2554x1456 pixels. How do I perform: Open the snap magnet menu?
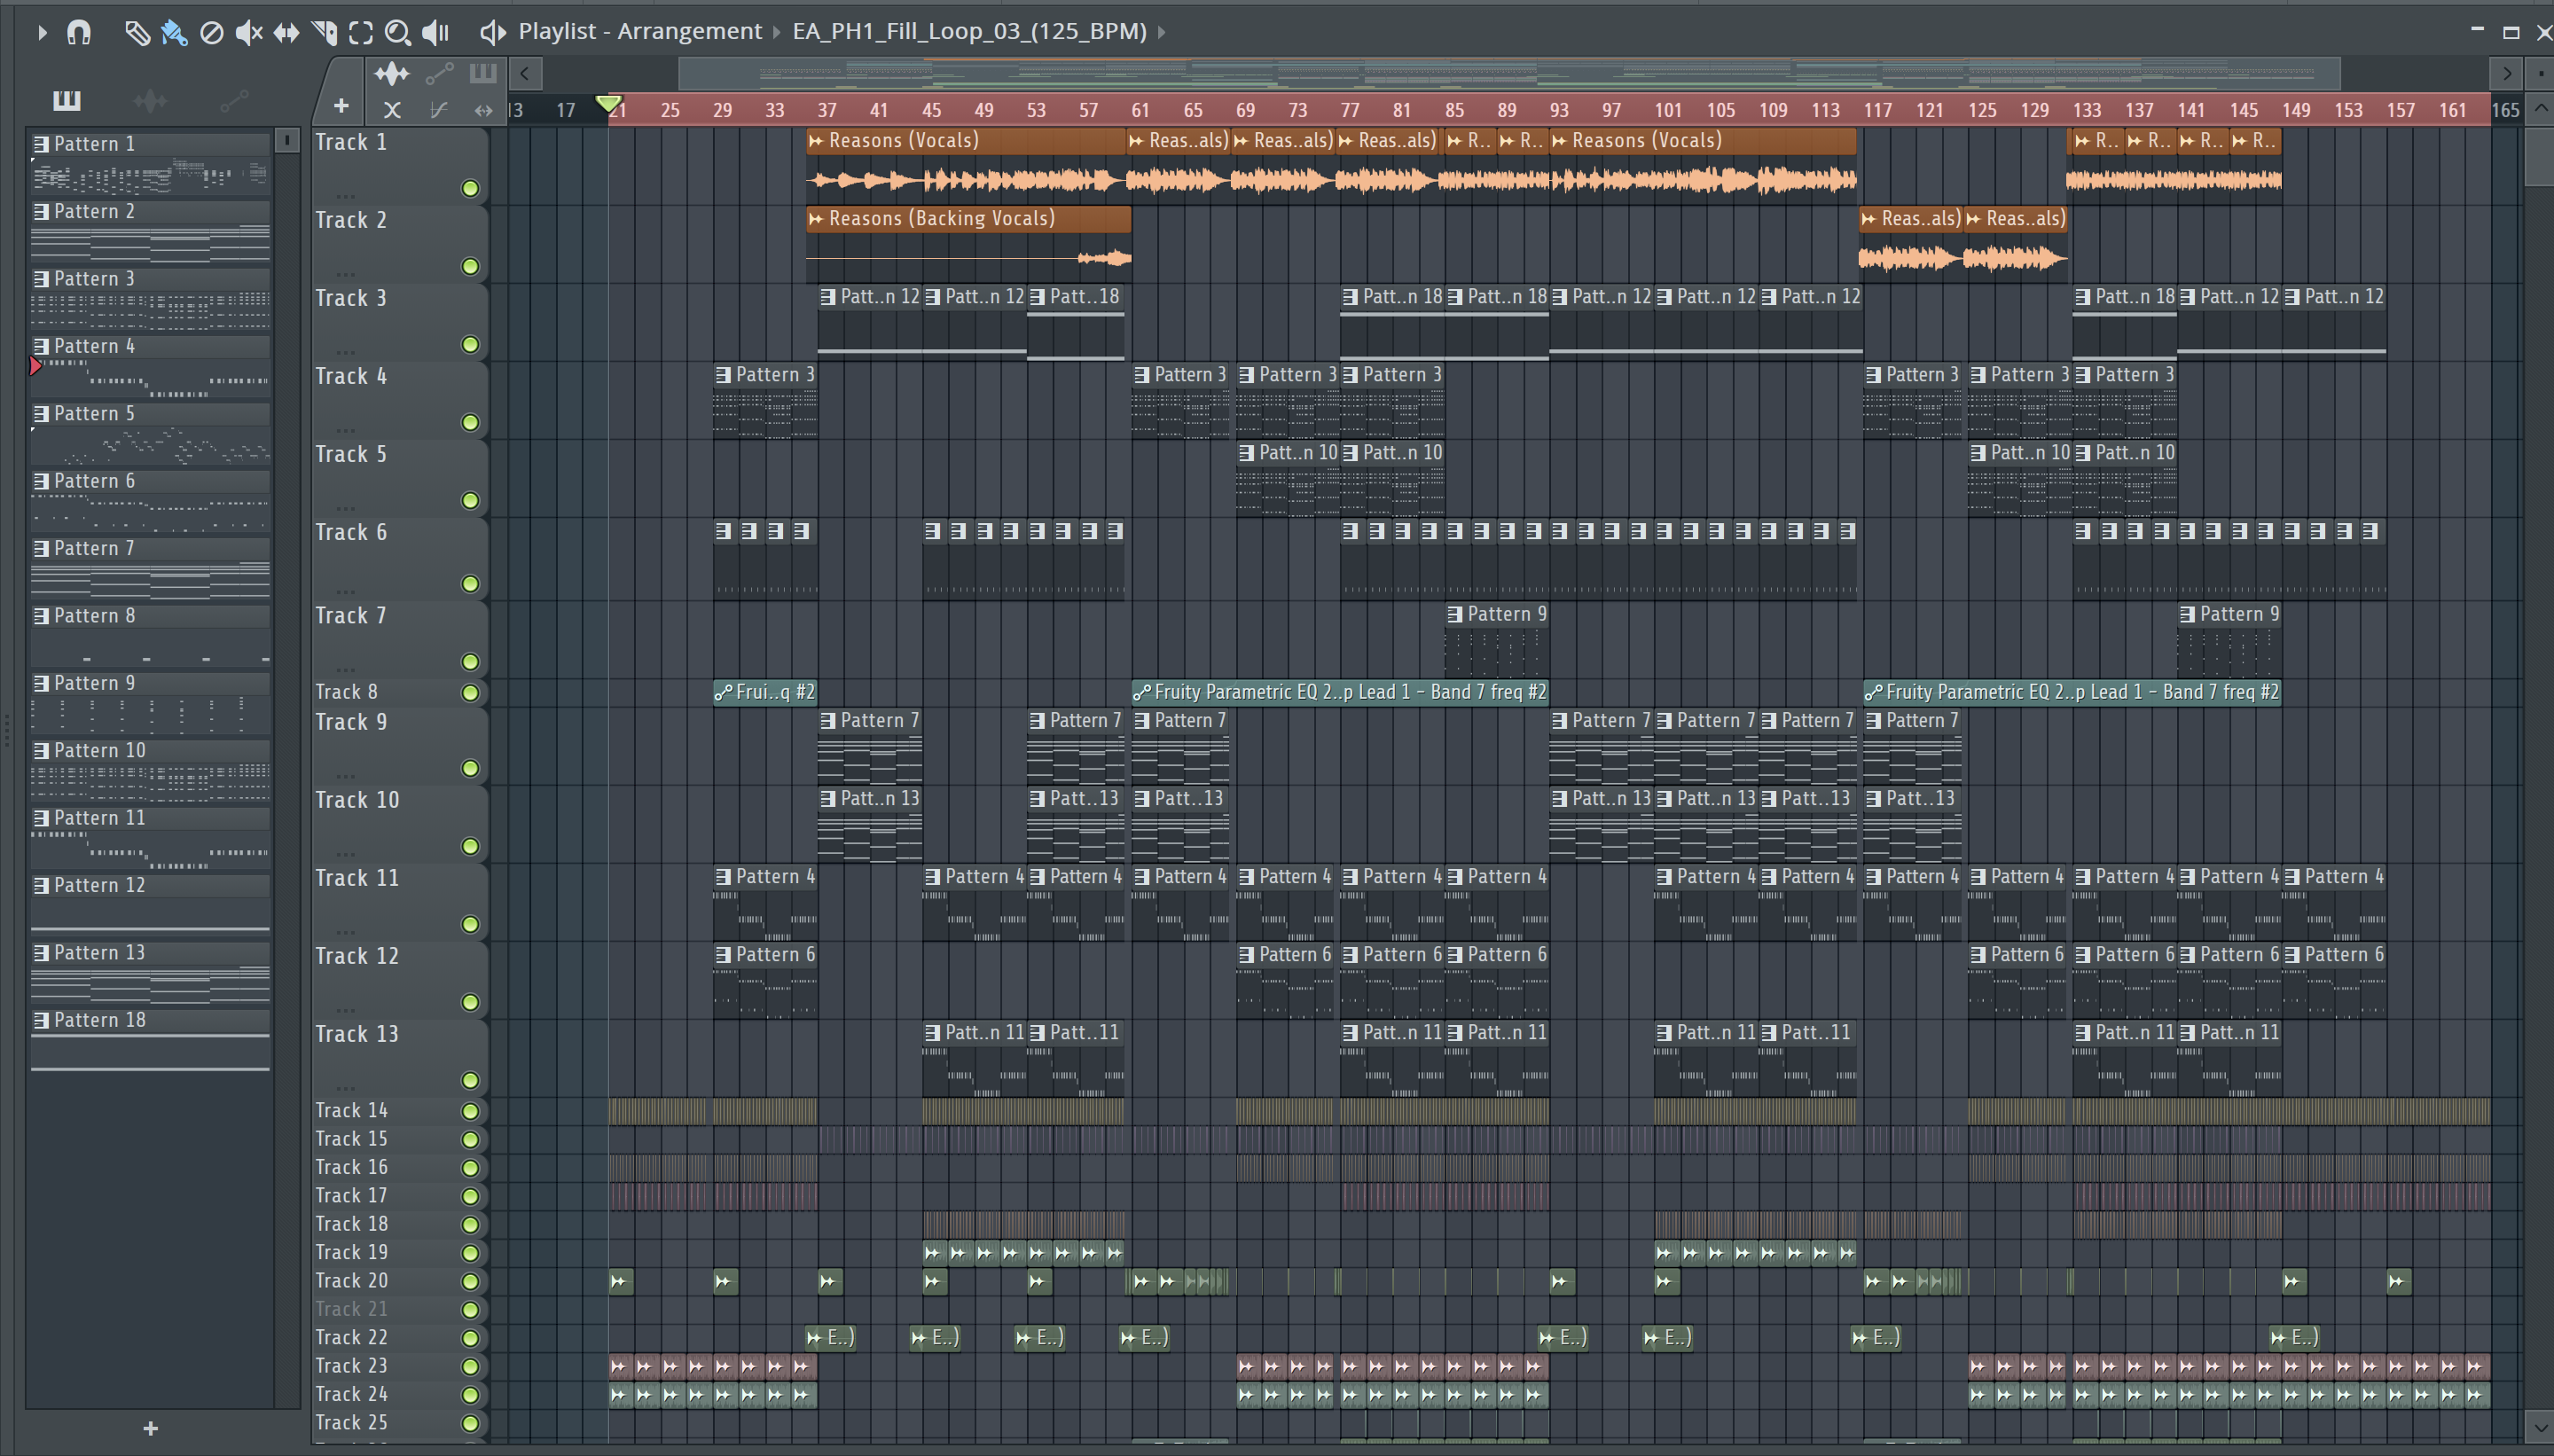(79, 32)
